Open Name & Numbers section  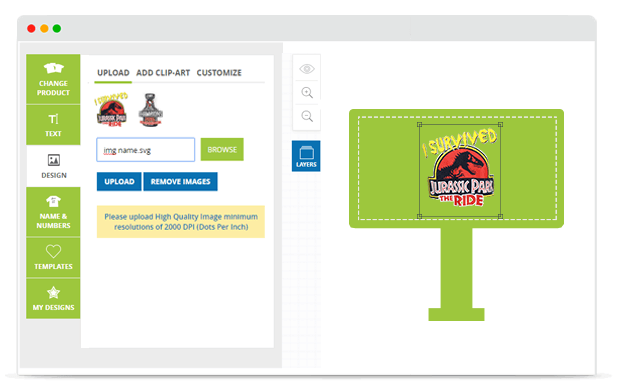tap(53, 212)
